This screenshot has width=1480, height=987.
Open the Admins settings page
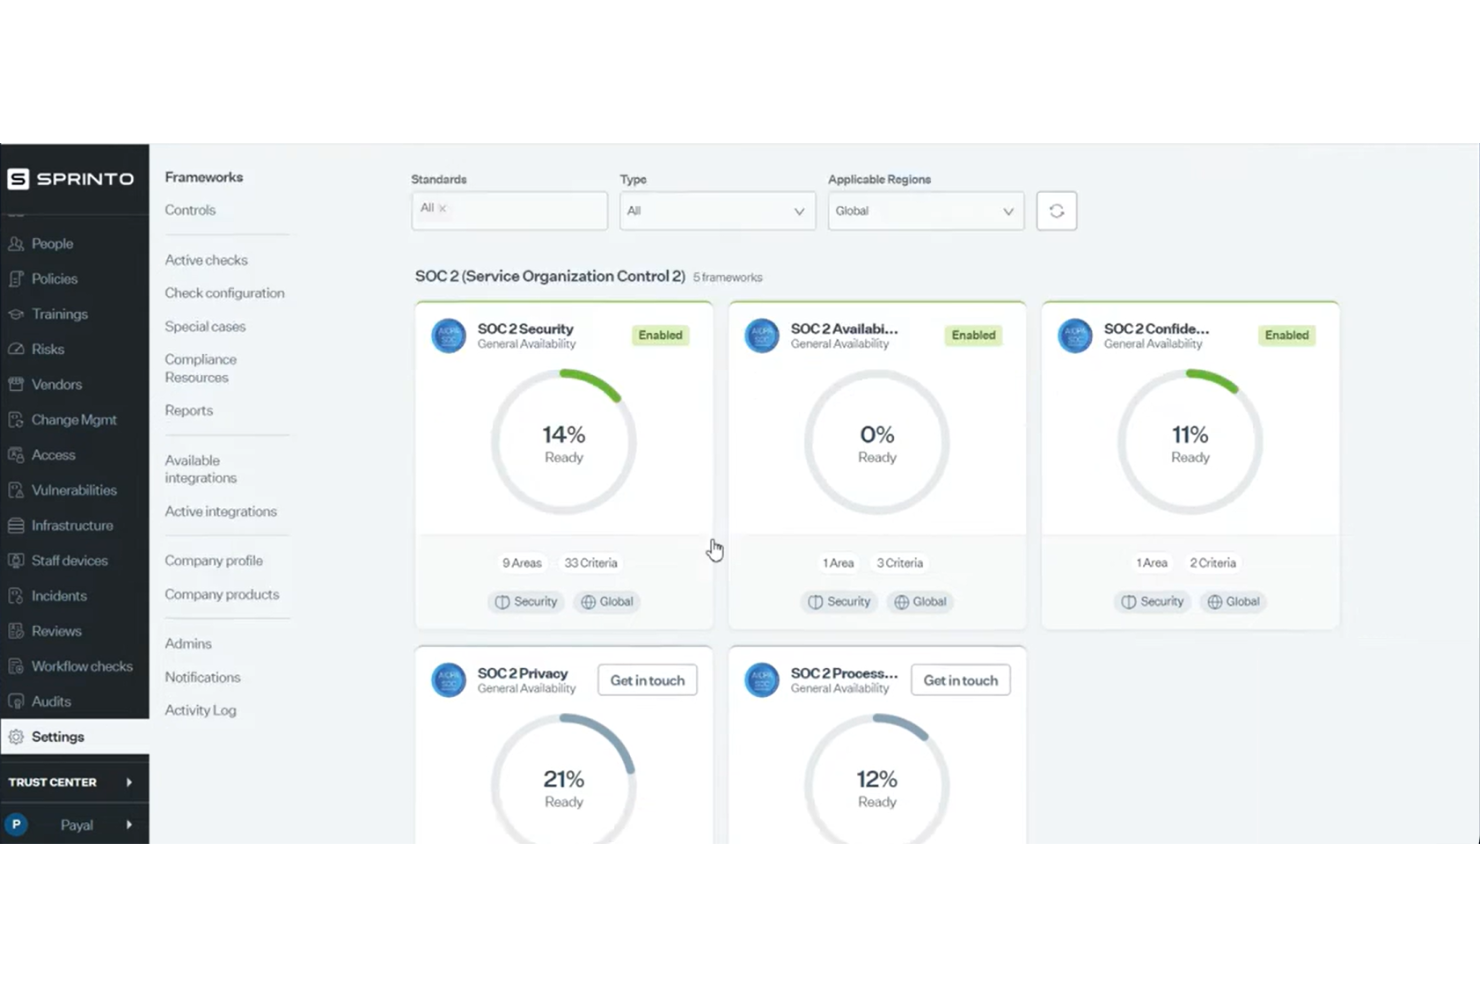click(188, 644)
